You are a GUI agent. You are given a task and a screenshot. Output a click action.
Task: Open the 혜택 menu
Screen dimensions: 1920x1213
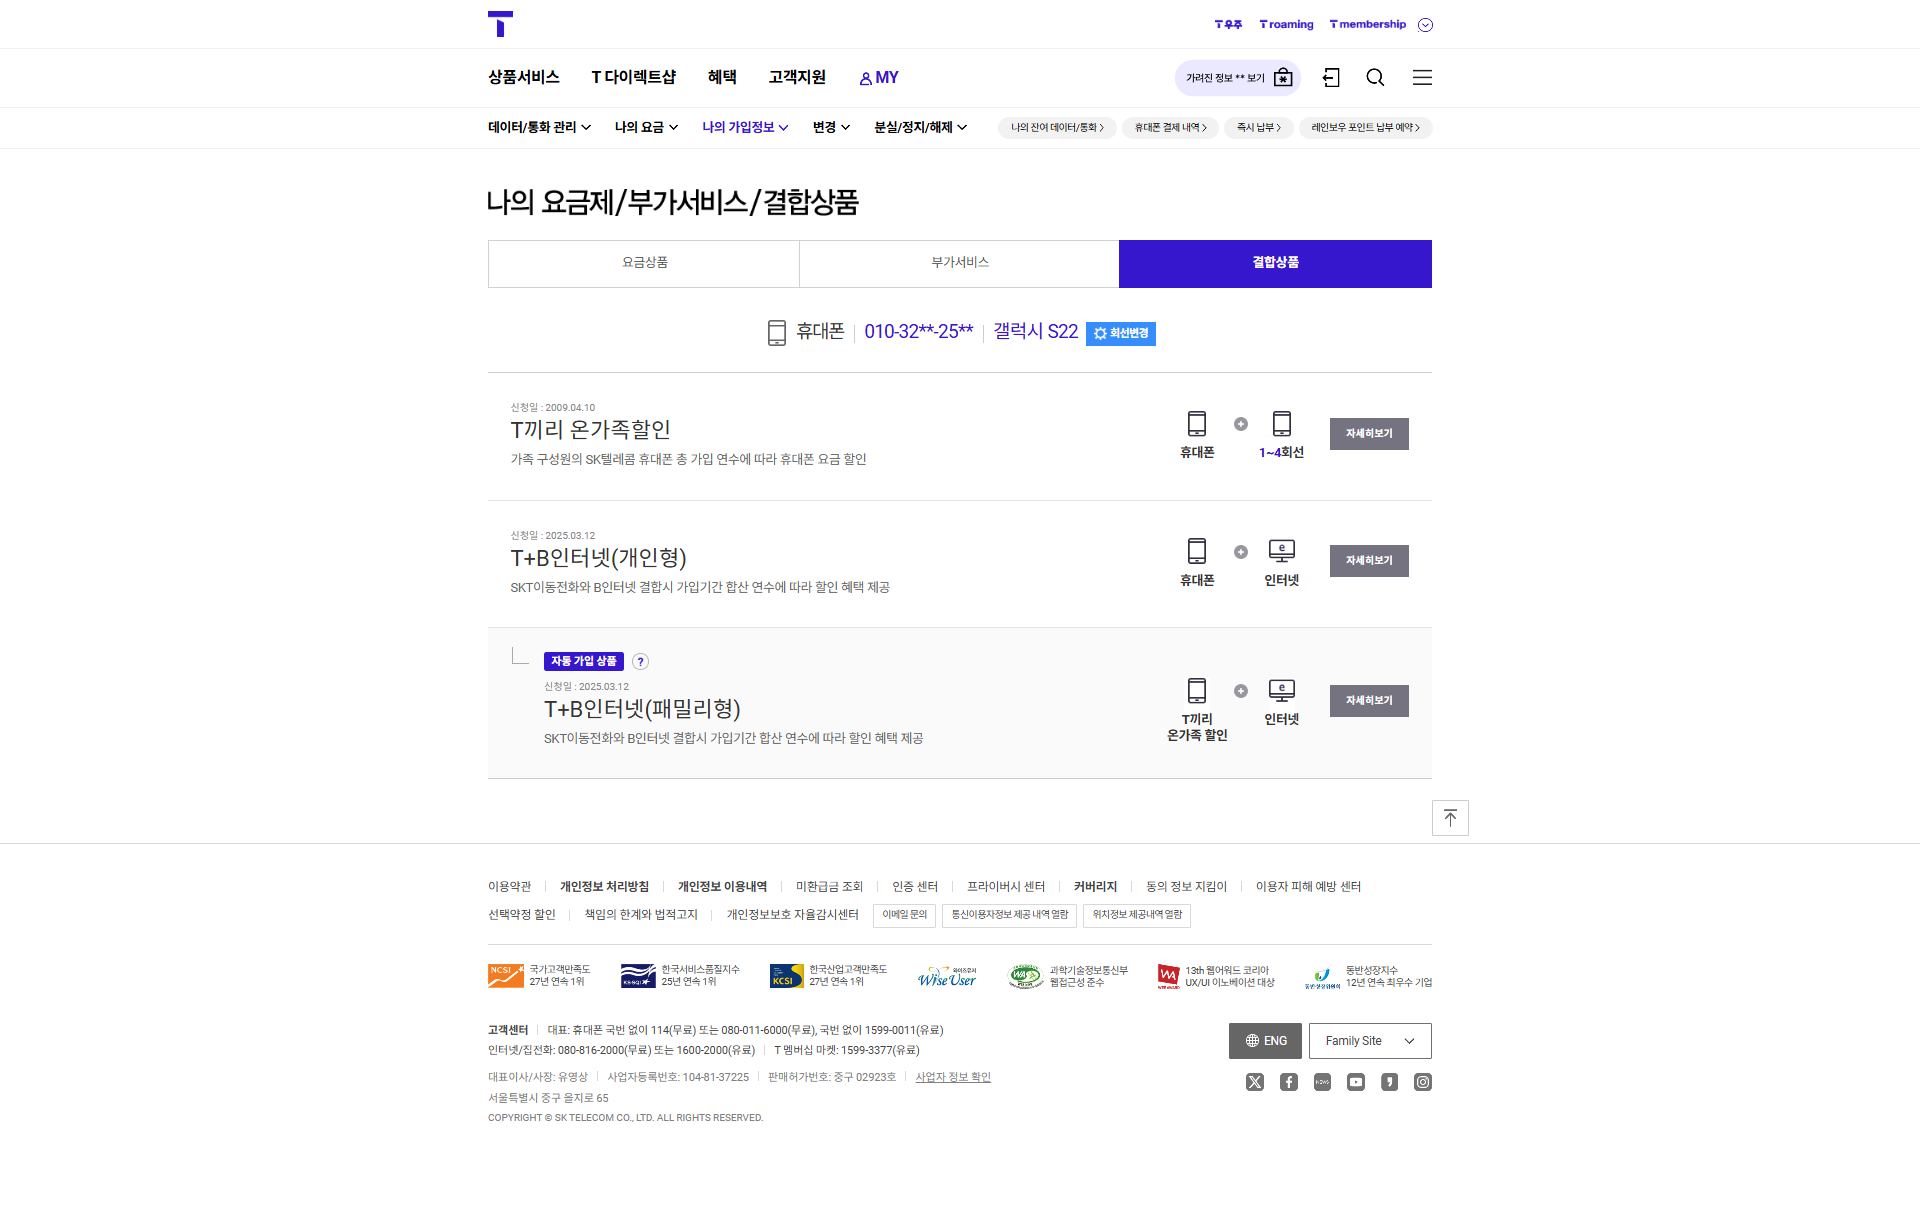[722, 77]
